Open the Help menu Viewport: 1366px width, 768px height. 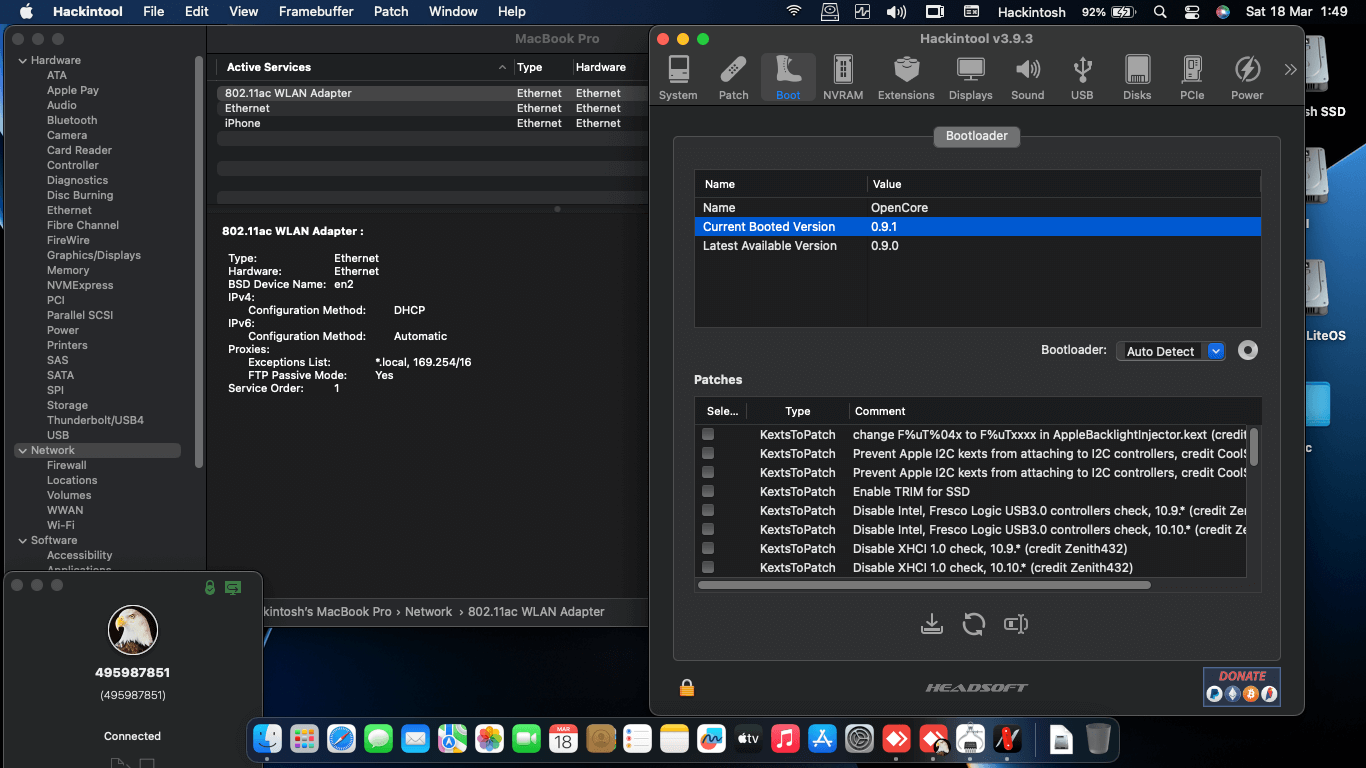(x=512, y=12)
